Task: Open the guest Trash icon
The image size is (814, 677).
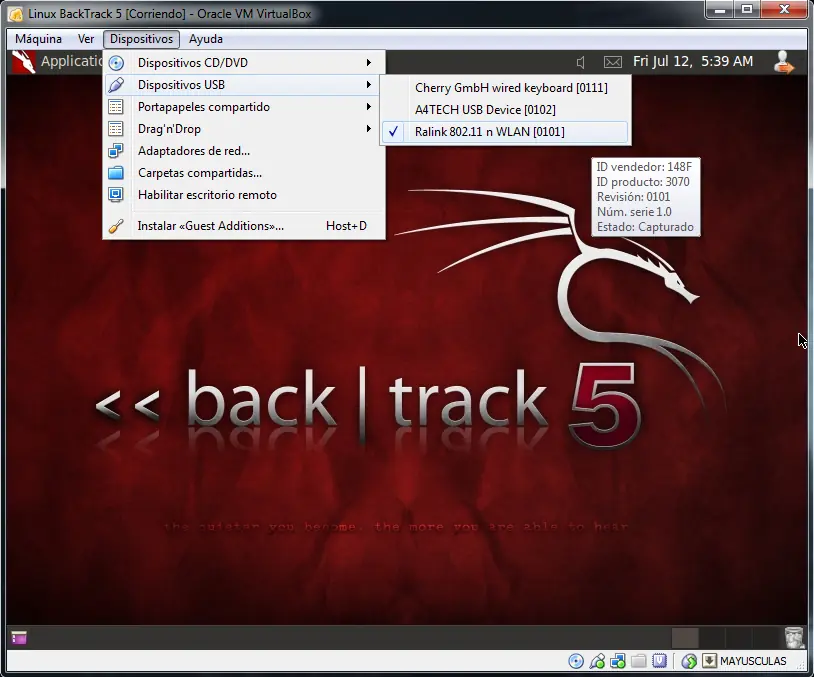Action: pos(794,638)
